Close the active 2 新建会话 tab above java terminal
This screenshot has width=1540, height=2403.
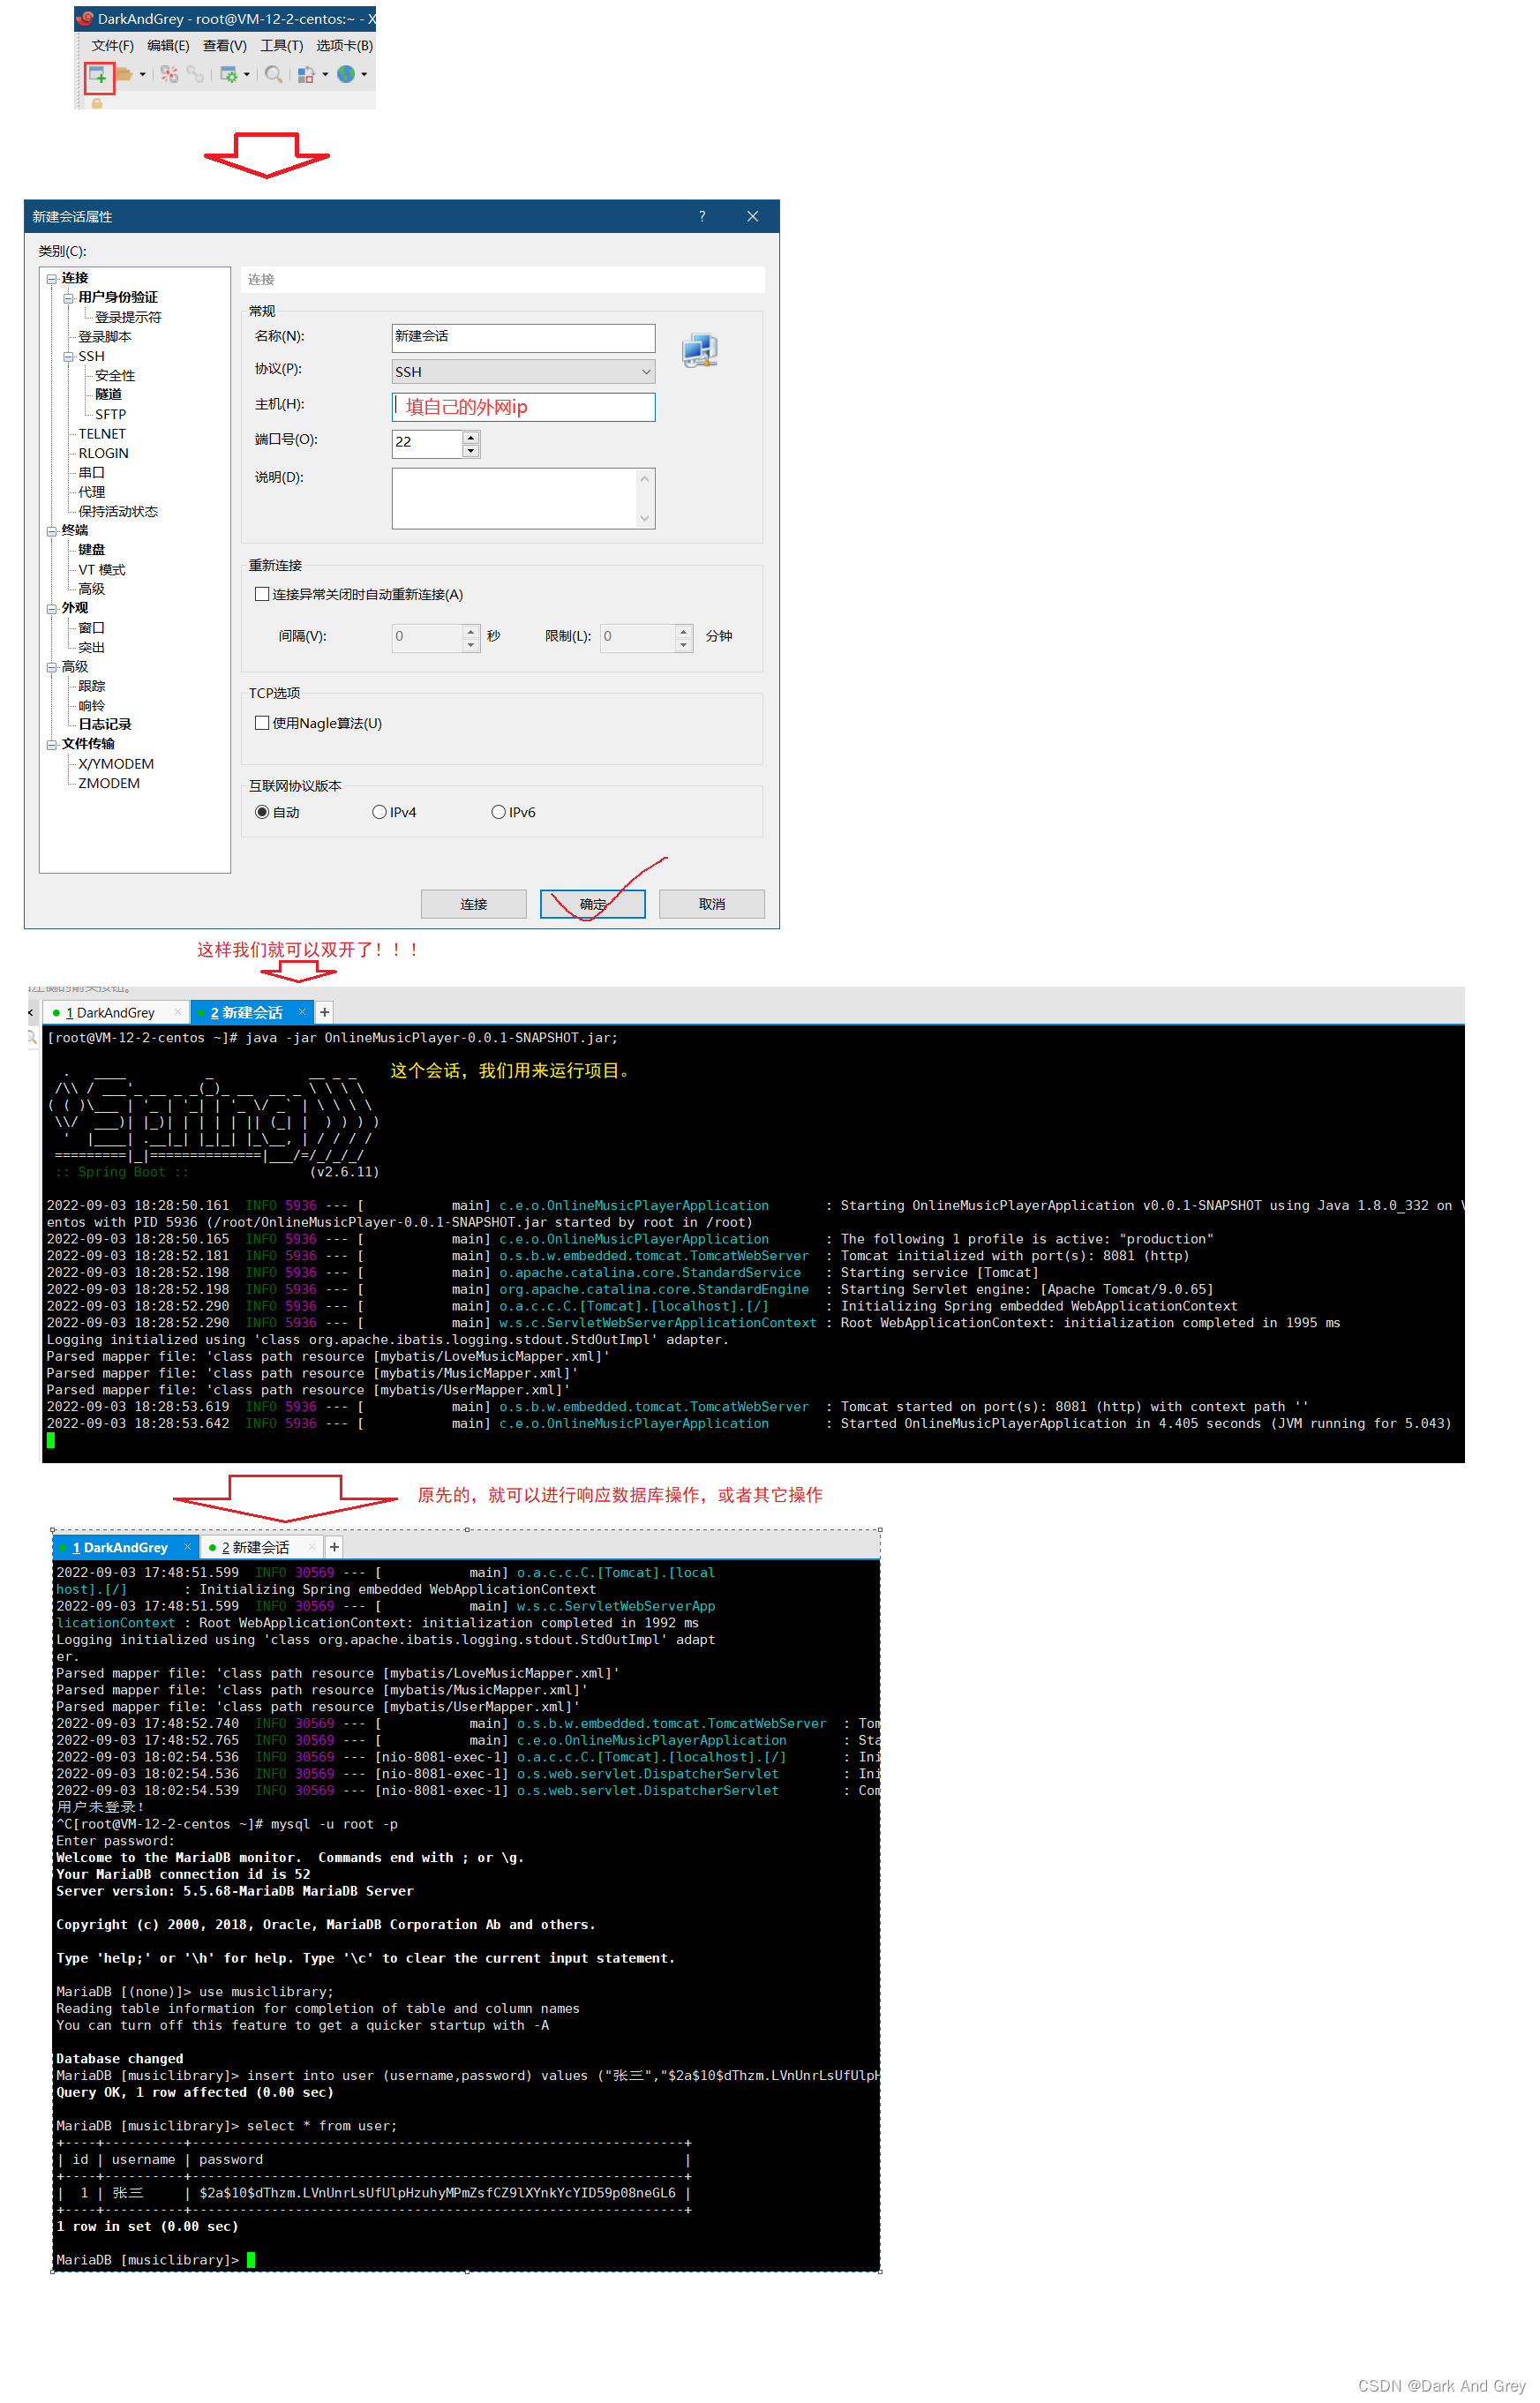[x=302, y=1013]
